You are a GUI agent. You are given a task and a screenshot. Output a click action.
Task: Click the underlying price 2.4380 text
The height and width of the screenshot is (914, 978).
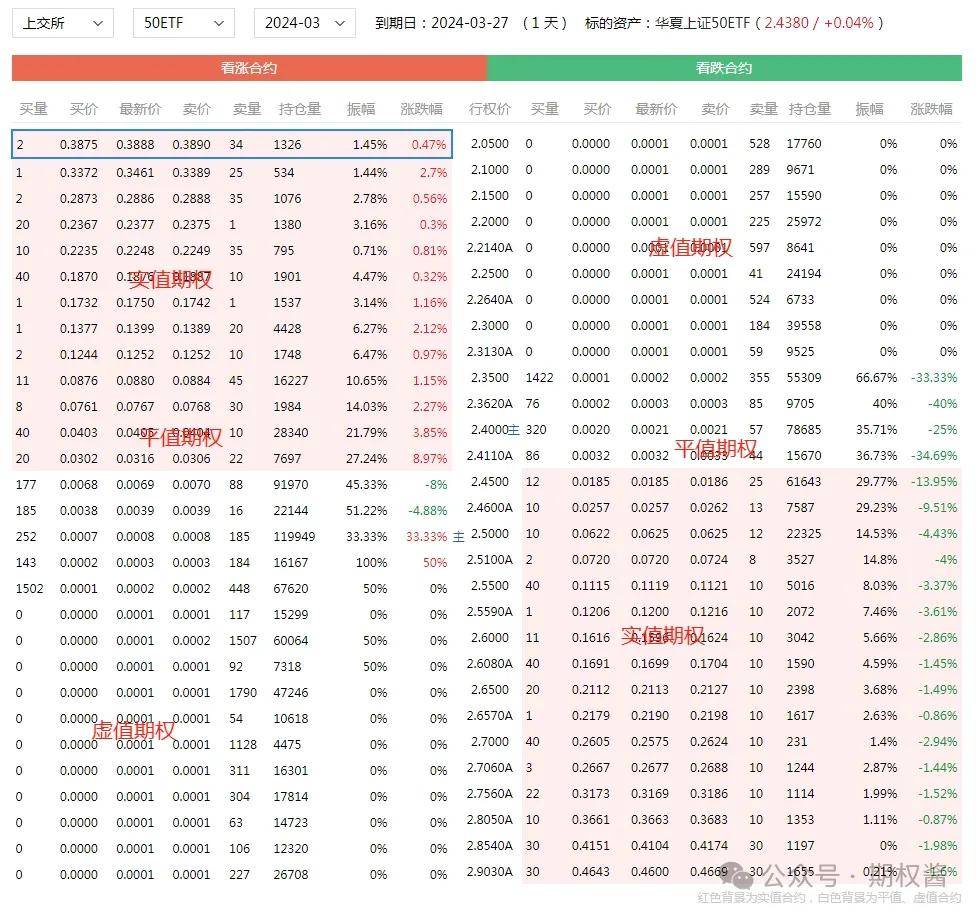pyautogui.click(x=787, y=23)
